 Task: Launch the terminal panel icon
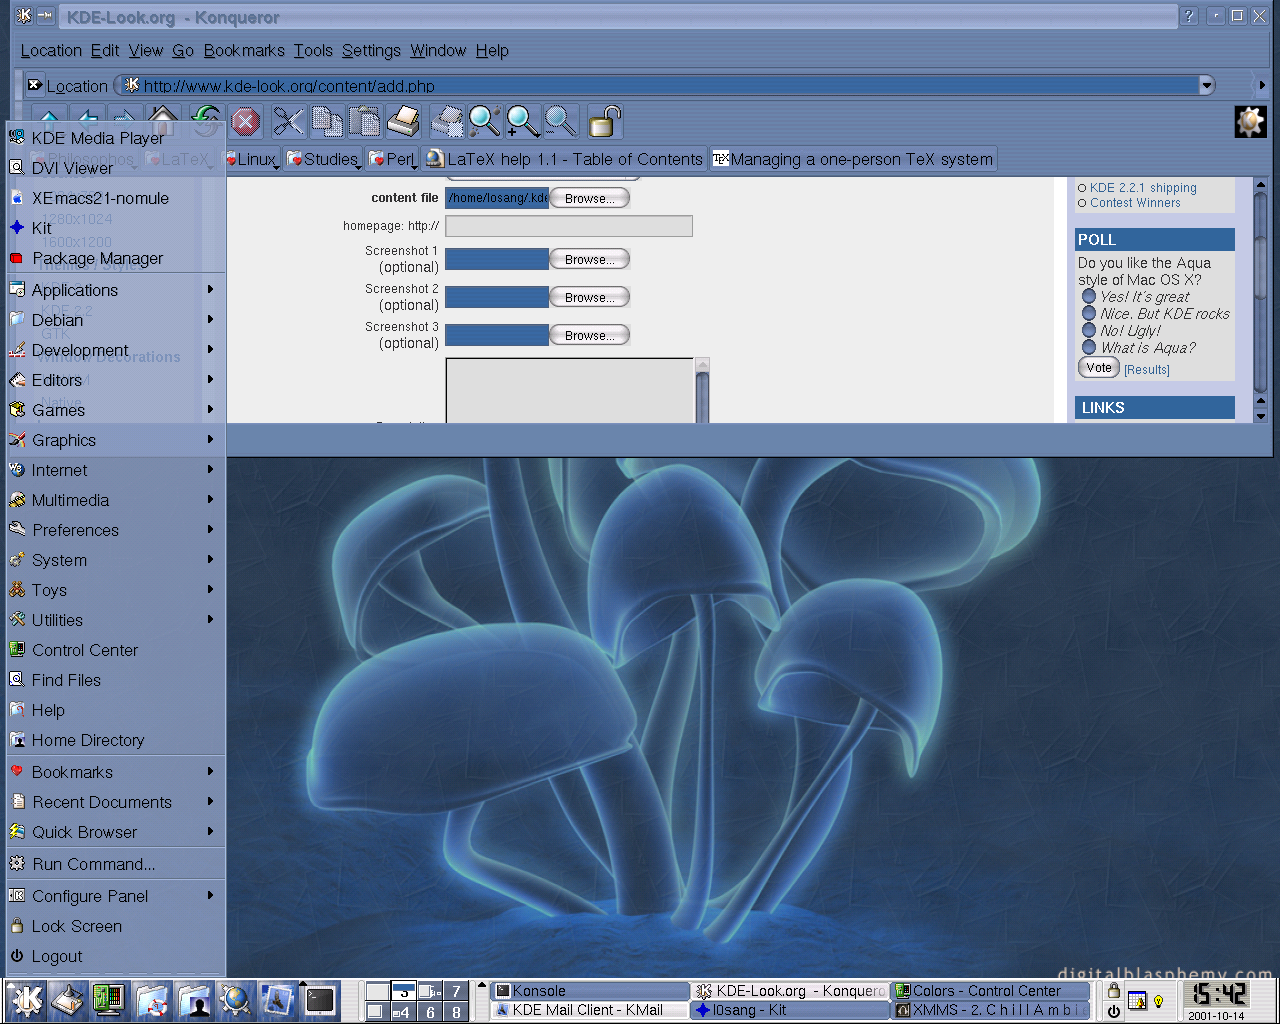320,1000
